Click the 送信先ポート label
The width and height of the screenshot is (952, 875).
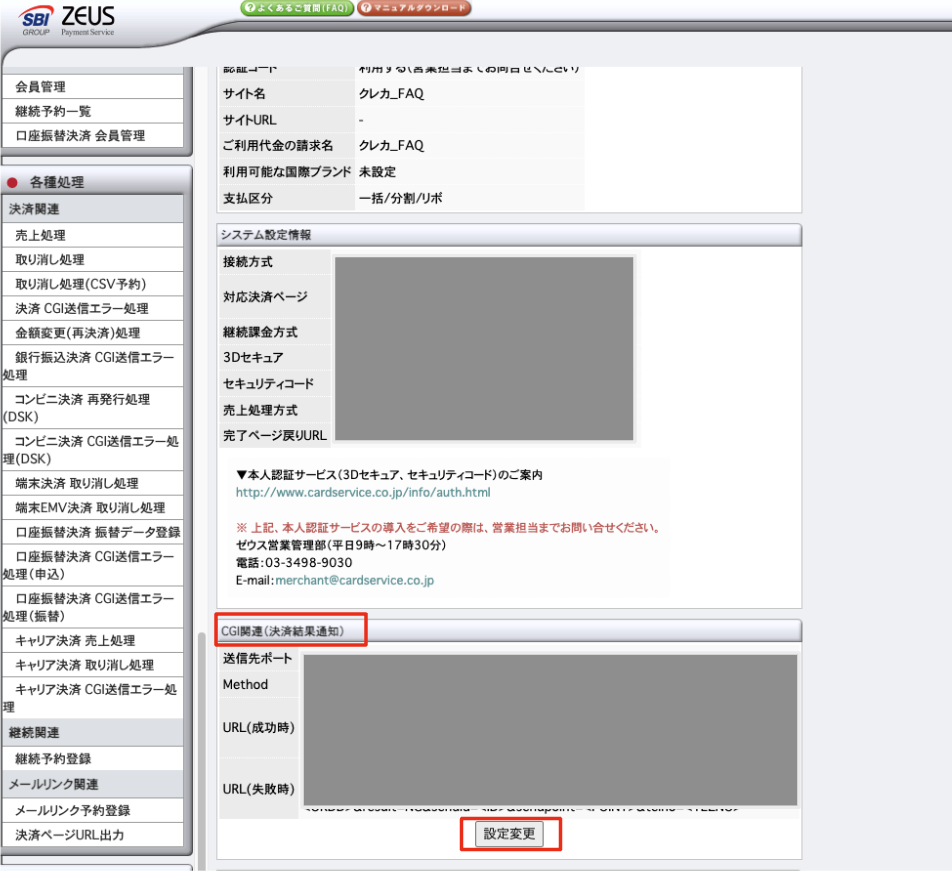[257, 658]
